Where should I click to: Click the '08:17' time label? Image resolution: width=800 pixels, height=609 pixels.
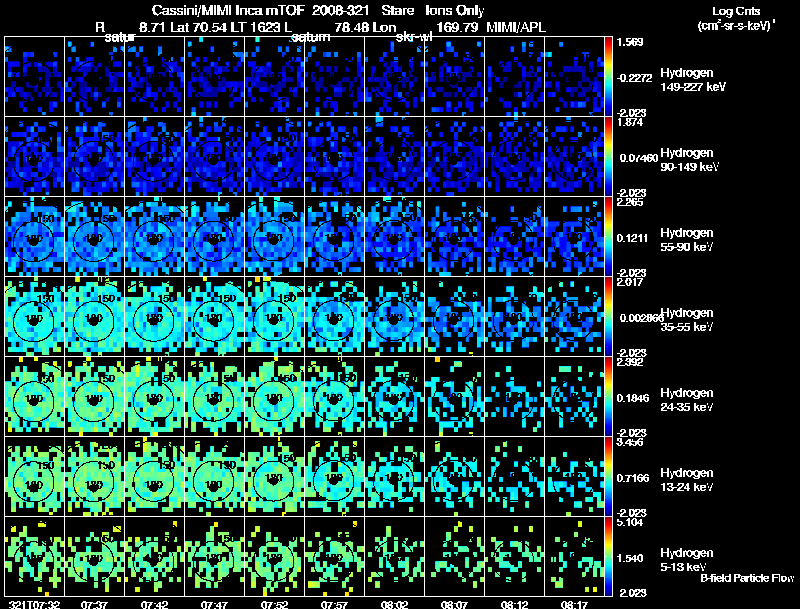point(574,604)
